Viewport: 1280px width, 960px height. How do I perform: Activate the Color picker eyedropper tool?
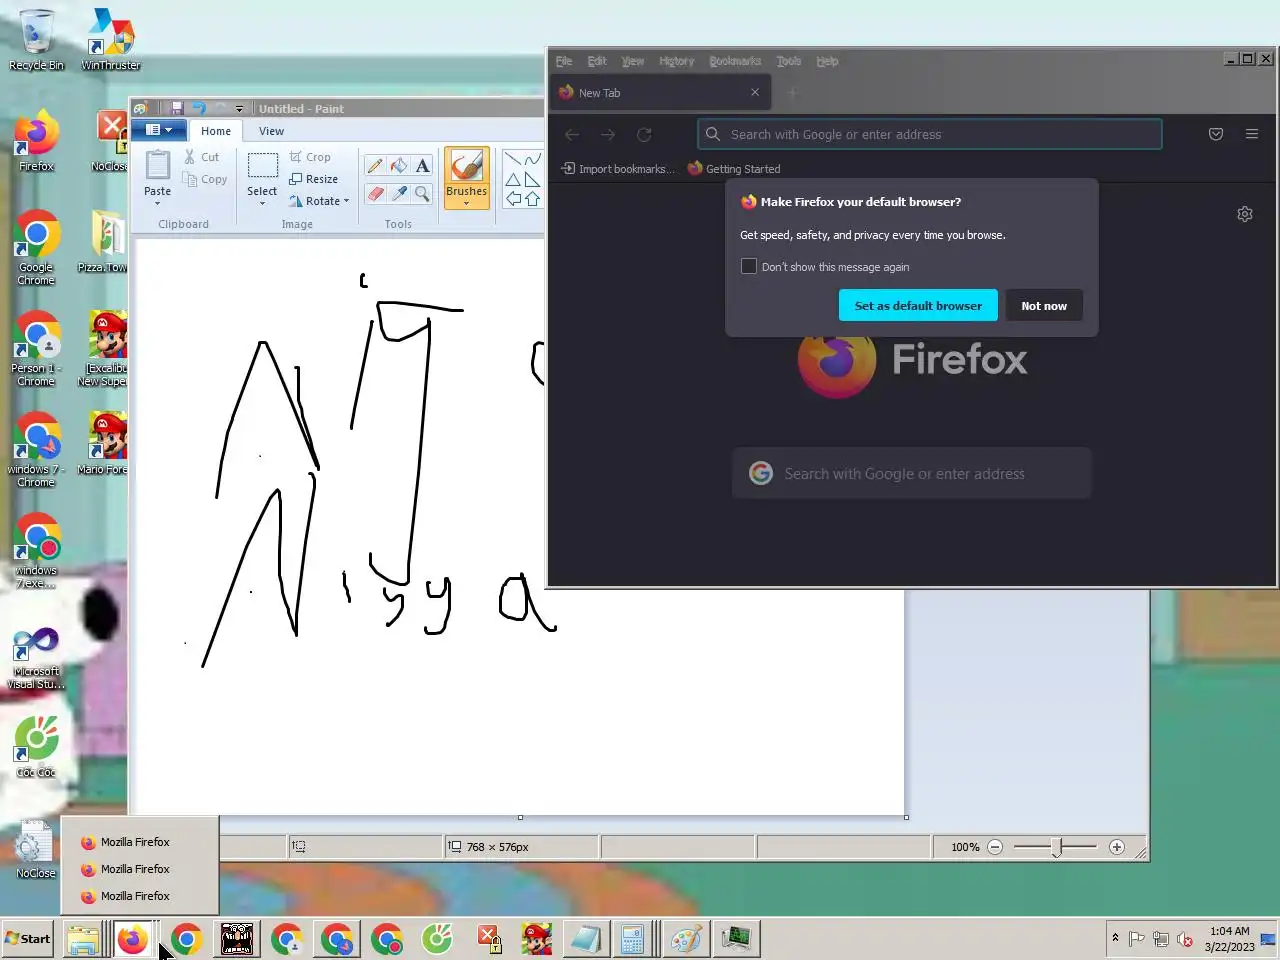(399, 193)
